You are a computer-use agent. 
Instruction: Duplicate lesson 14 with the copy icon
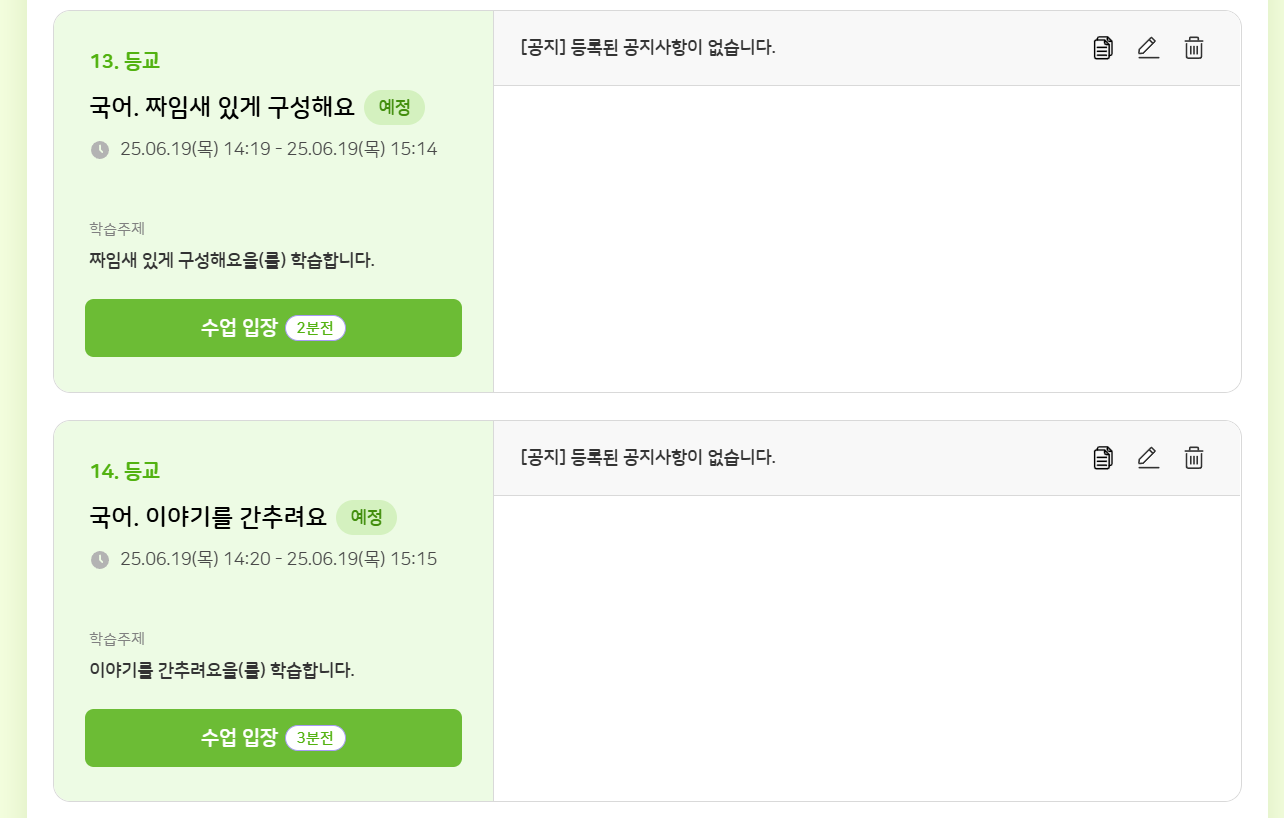[1103, 458]
